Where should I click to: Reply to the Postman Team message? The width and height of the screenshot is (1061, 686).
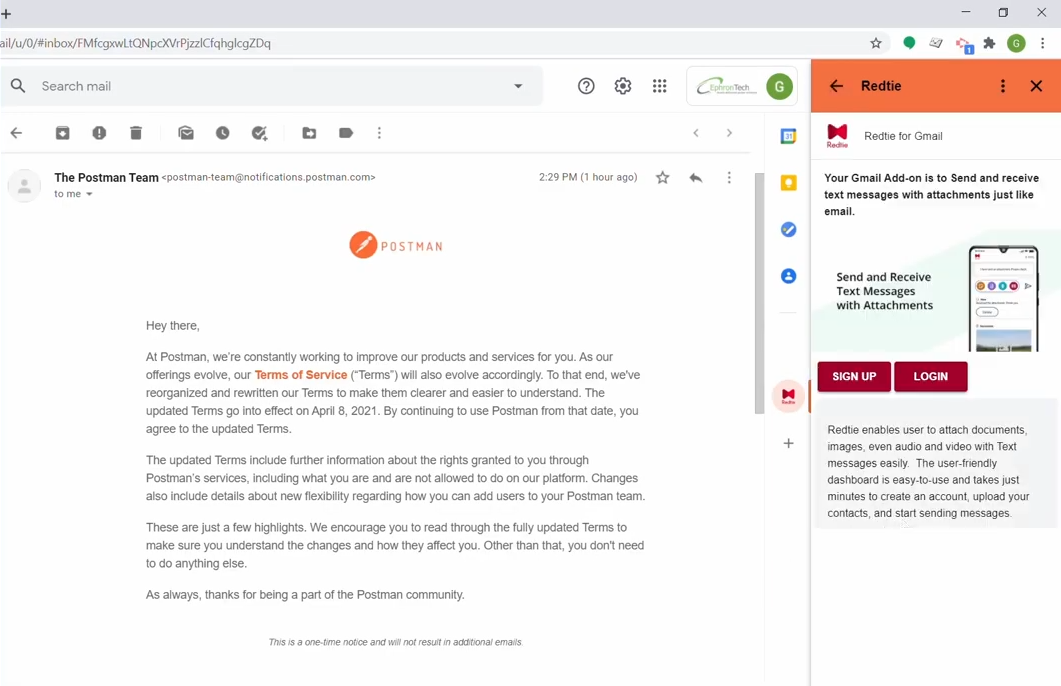[x=696, y=178]
